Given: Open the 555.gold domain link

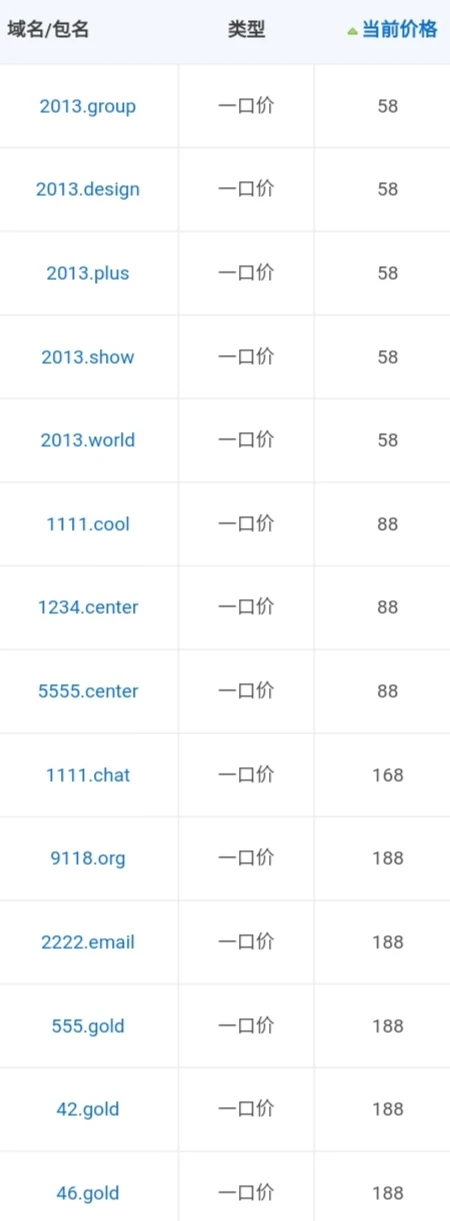Looking at the screenshot, I should pos(88,1026).
